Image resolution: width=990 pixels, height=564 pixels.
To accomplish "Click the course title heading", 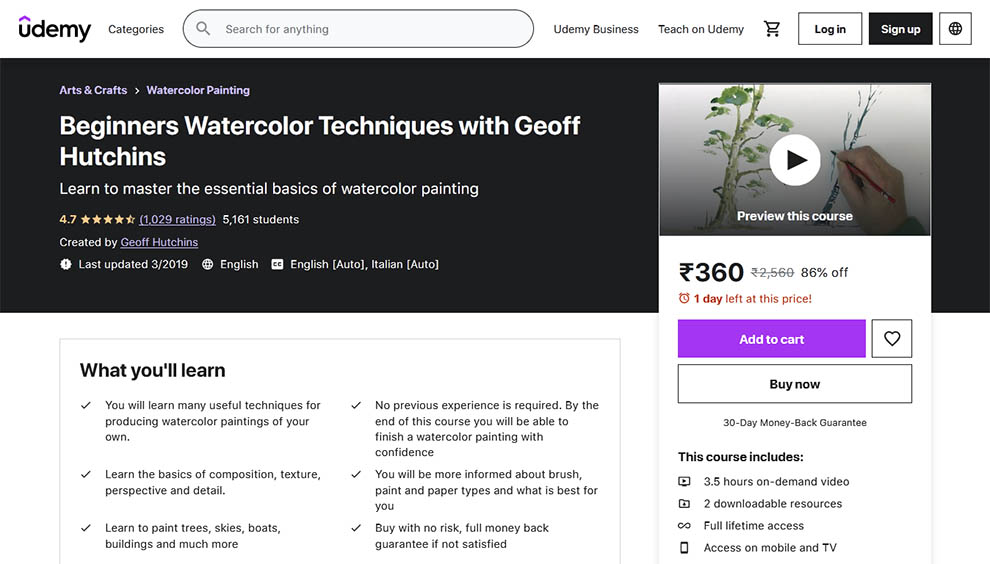I will coord(319,141).
